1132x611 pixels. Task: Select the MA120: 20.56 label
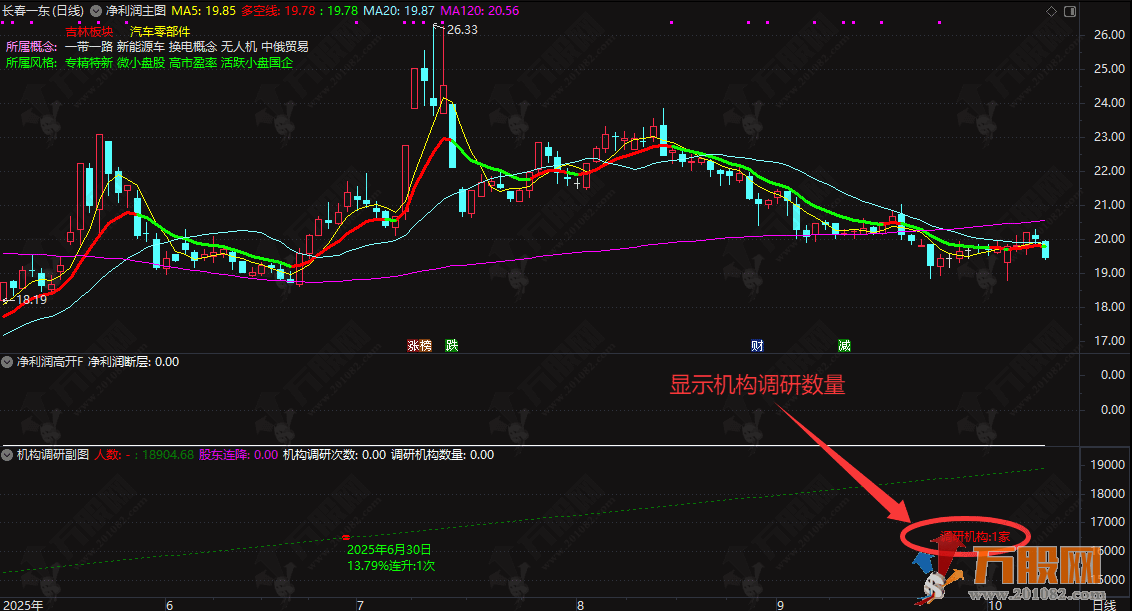click(480, 11)
